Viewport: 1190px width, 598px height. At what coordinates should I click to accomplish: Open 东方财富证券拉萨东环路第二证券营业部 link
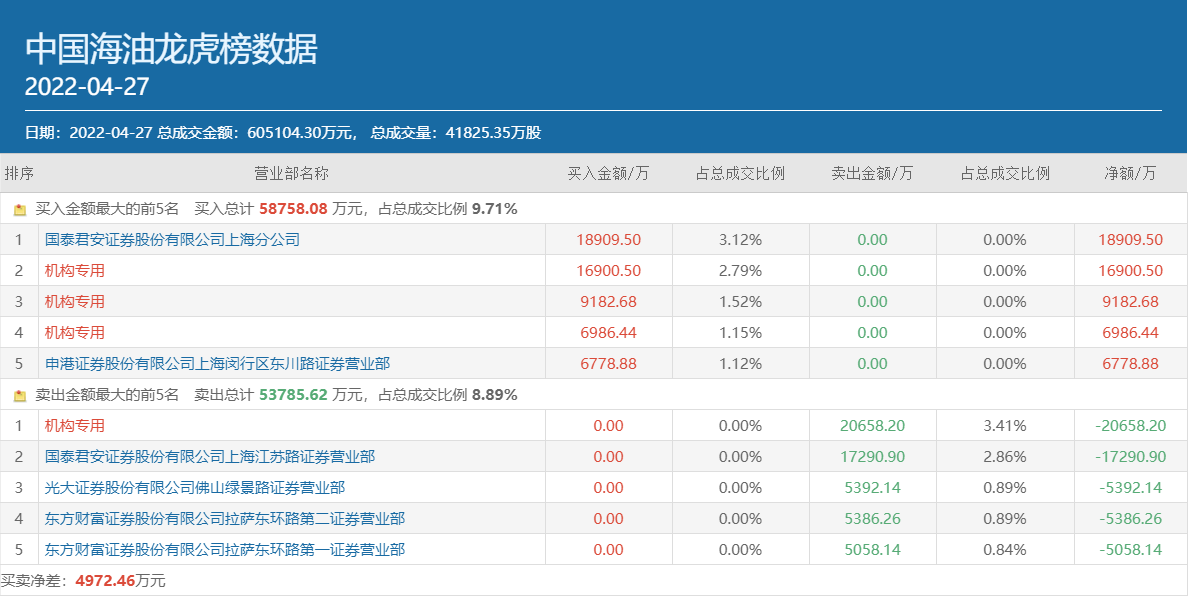pos(225,519)
